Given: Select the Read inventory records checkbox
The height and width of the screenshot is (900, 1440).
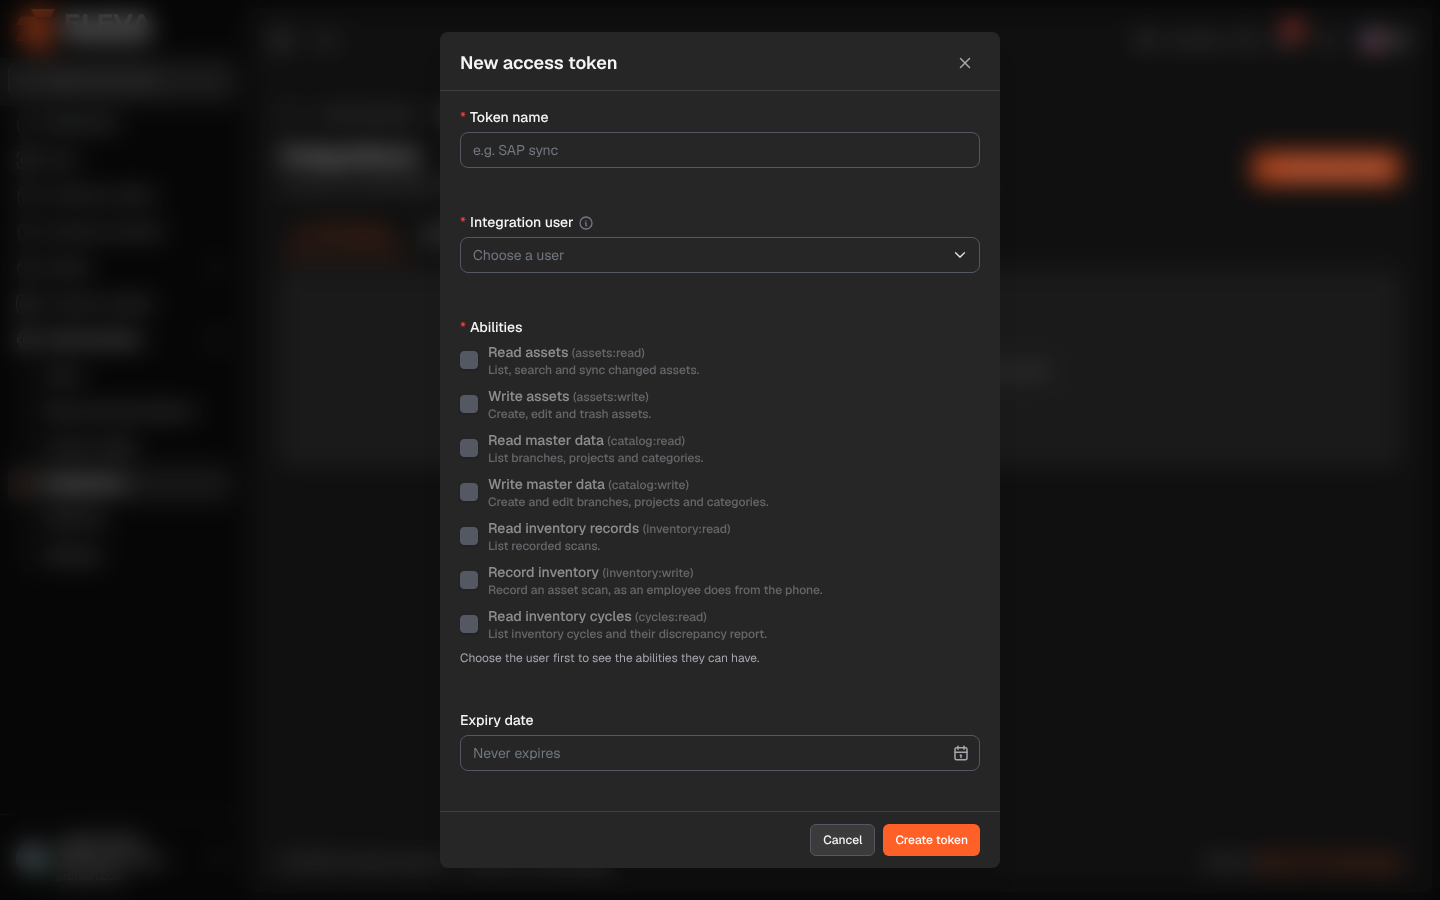Looking at the screenshot, I should coord(469,536).
